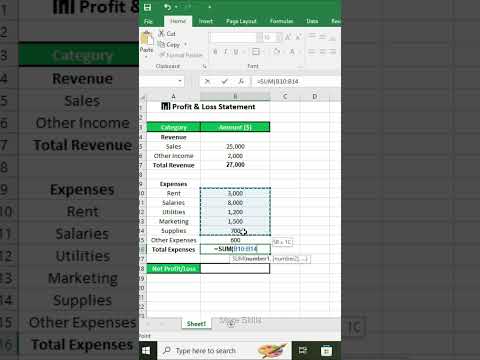Click the Font Color A button
This screenshot has width=480, height=360.
(292, 52)
